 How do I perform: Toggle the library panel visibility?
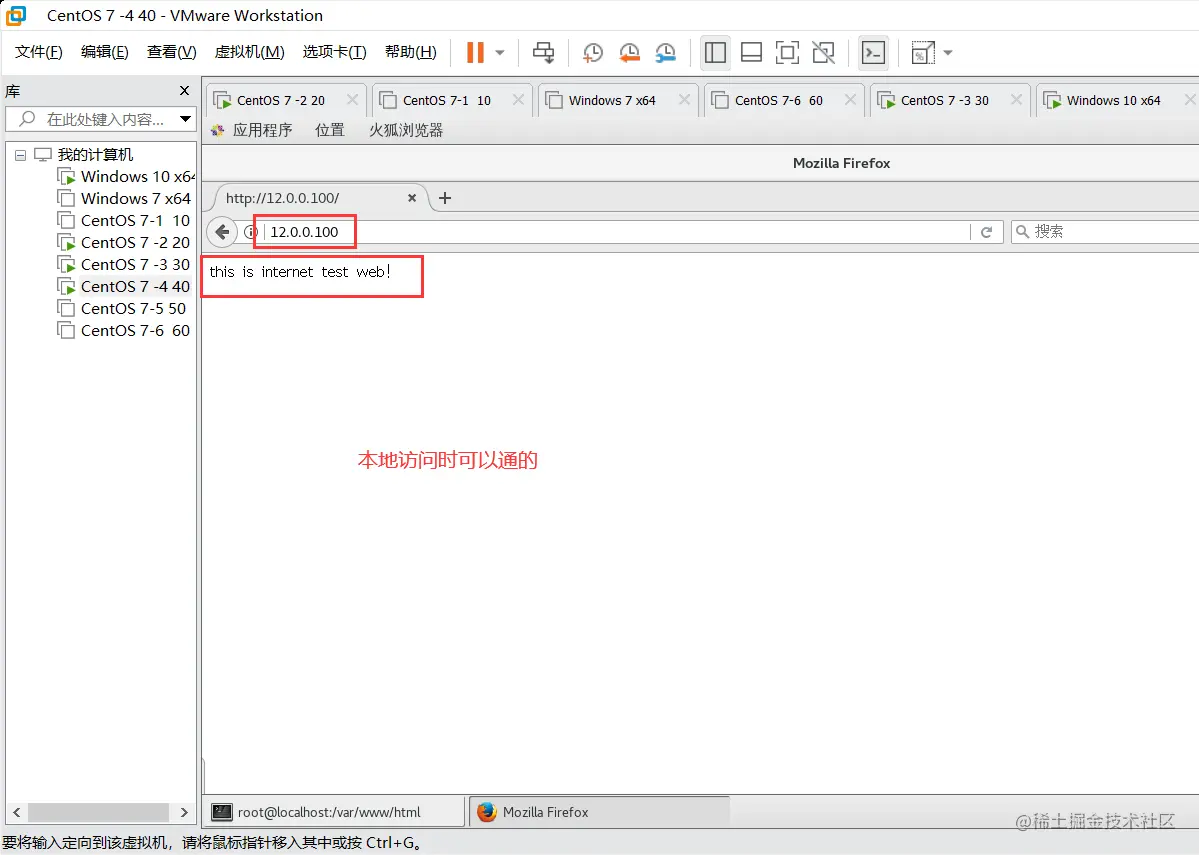click(715, 52)
